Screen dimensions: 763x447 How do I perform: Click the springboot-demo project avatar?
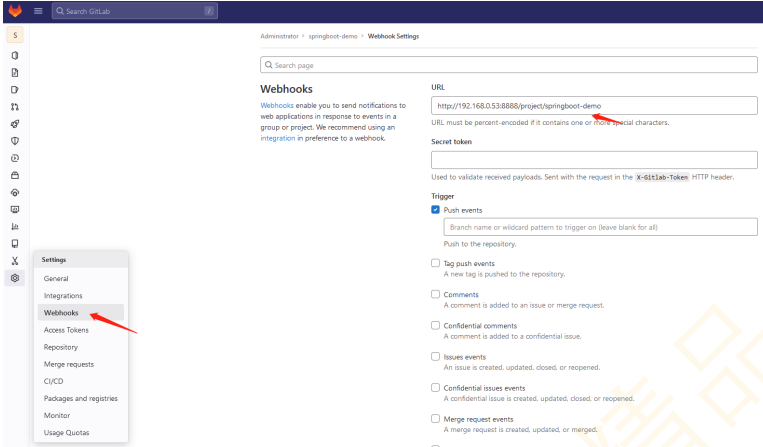click(15, 35)
